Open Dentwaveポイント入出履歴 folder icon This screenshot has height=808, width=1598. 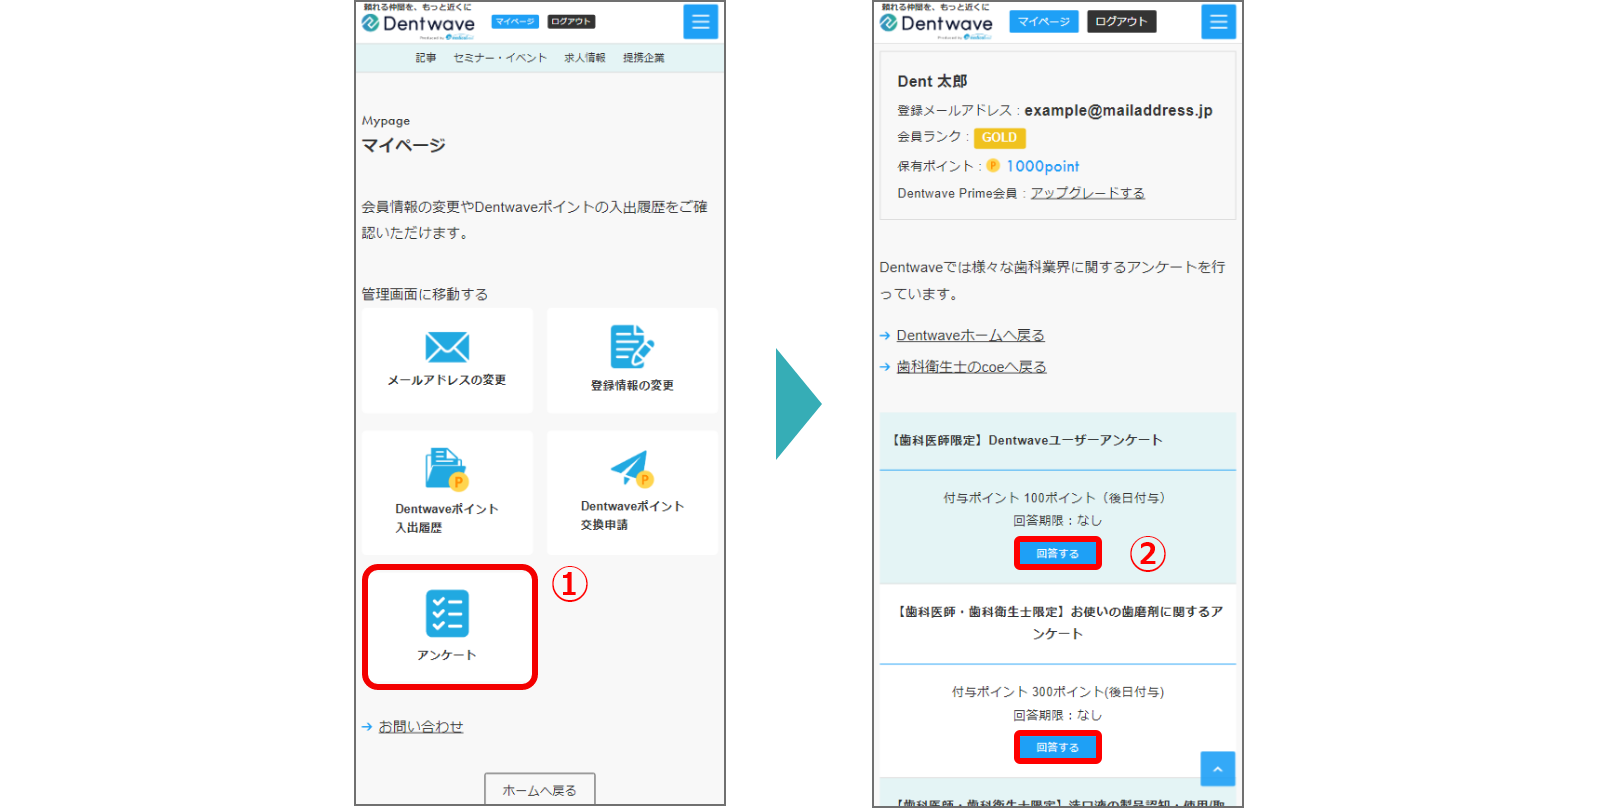(x=447, y=469)
